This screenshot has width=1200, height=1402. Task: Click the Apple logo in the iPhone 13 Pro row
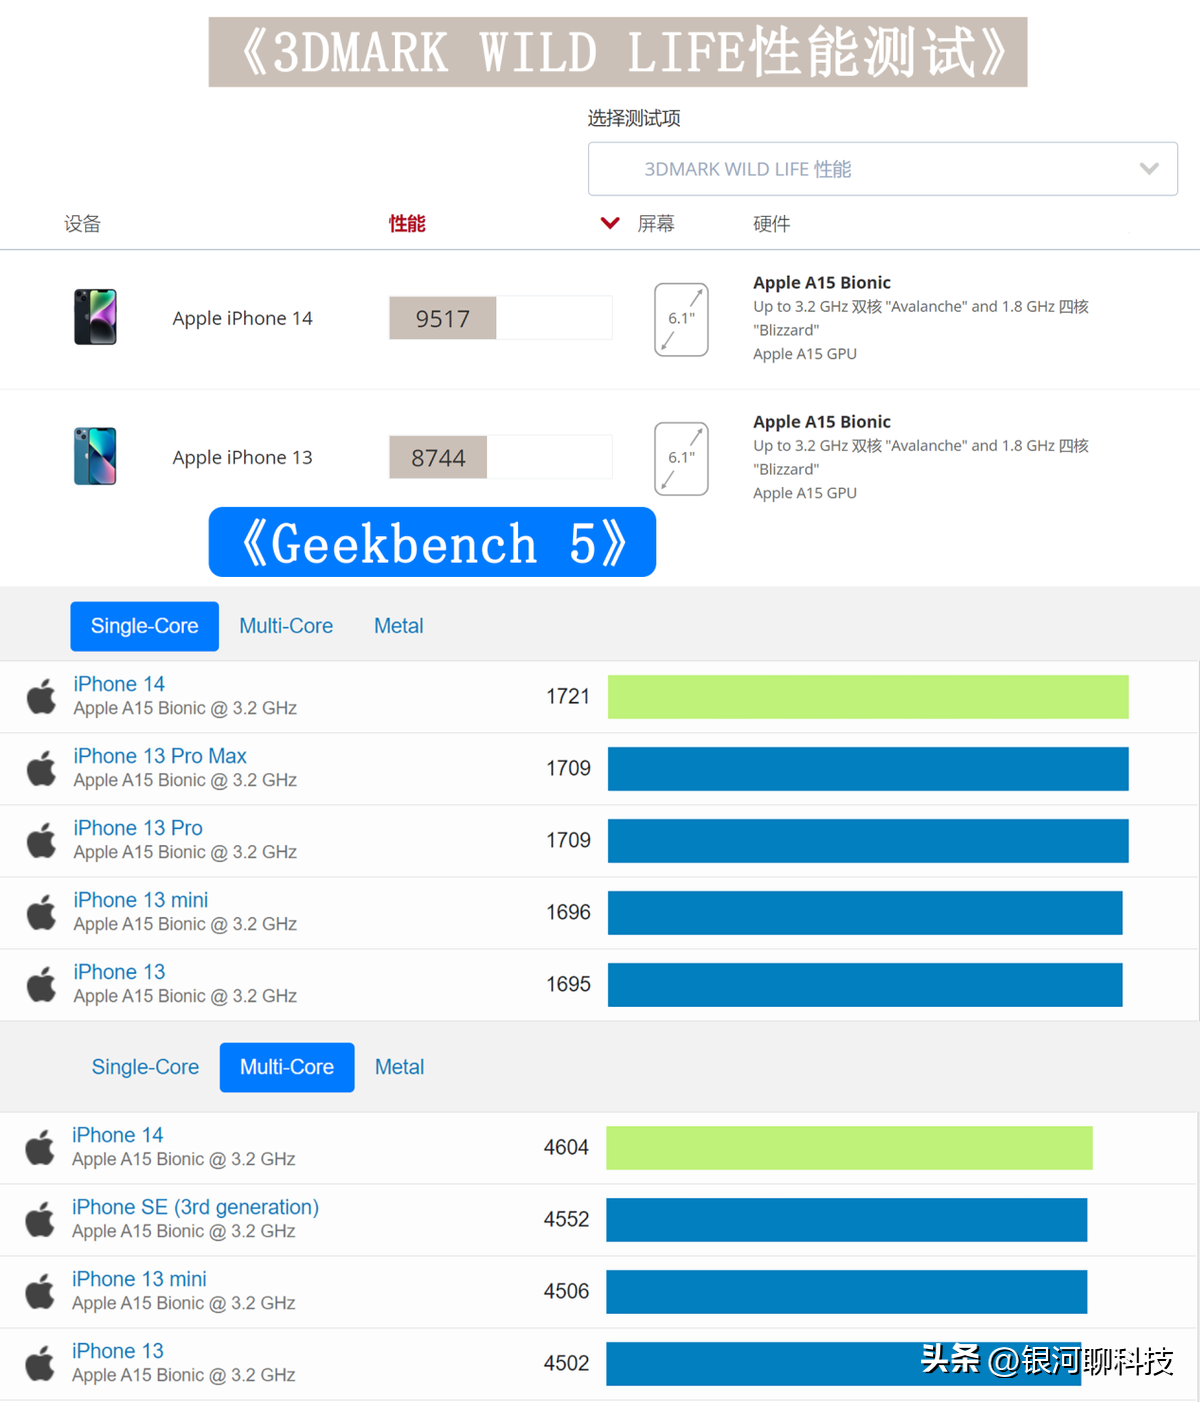(x=41, y=840)
